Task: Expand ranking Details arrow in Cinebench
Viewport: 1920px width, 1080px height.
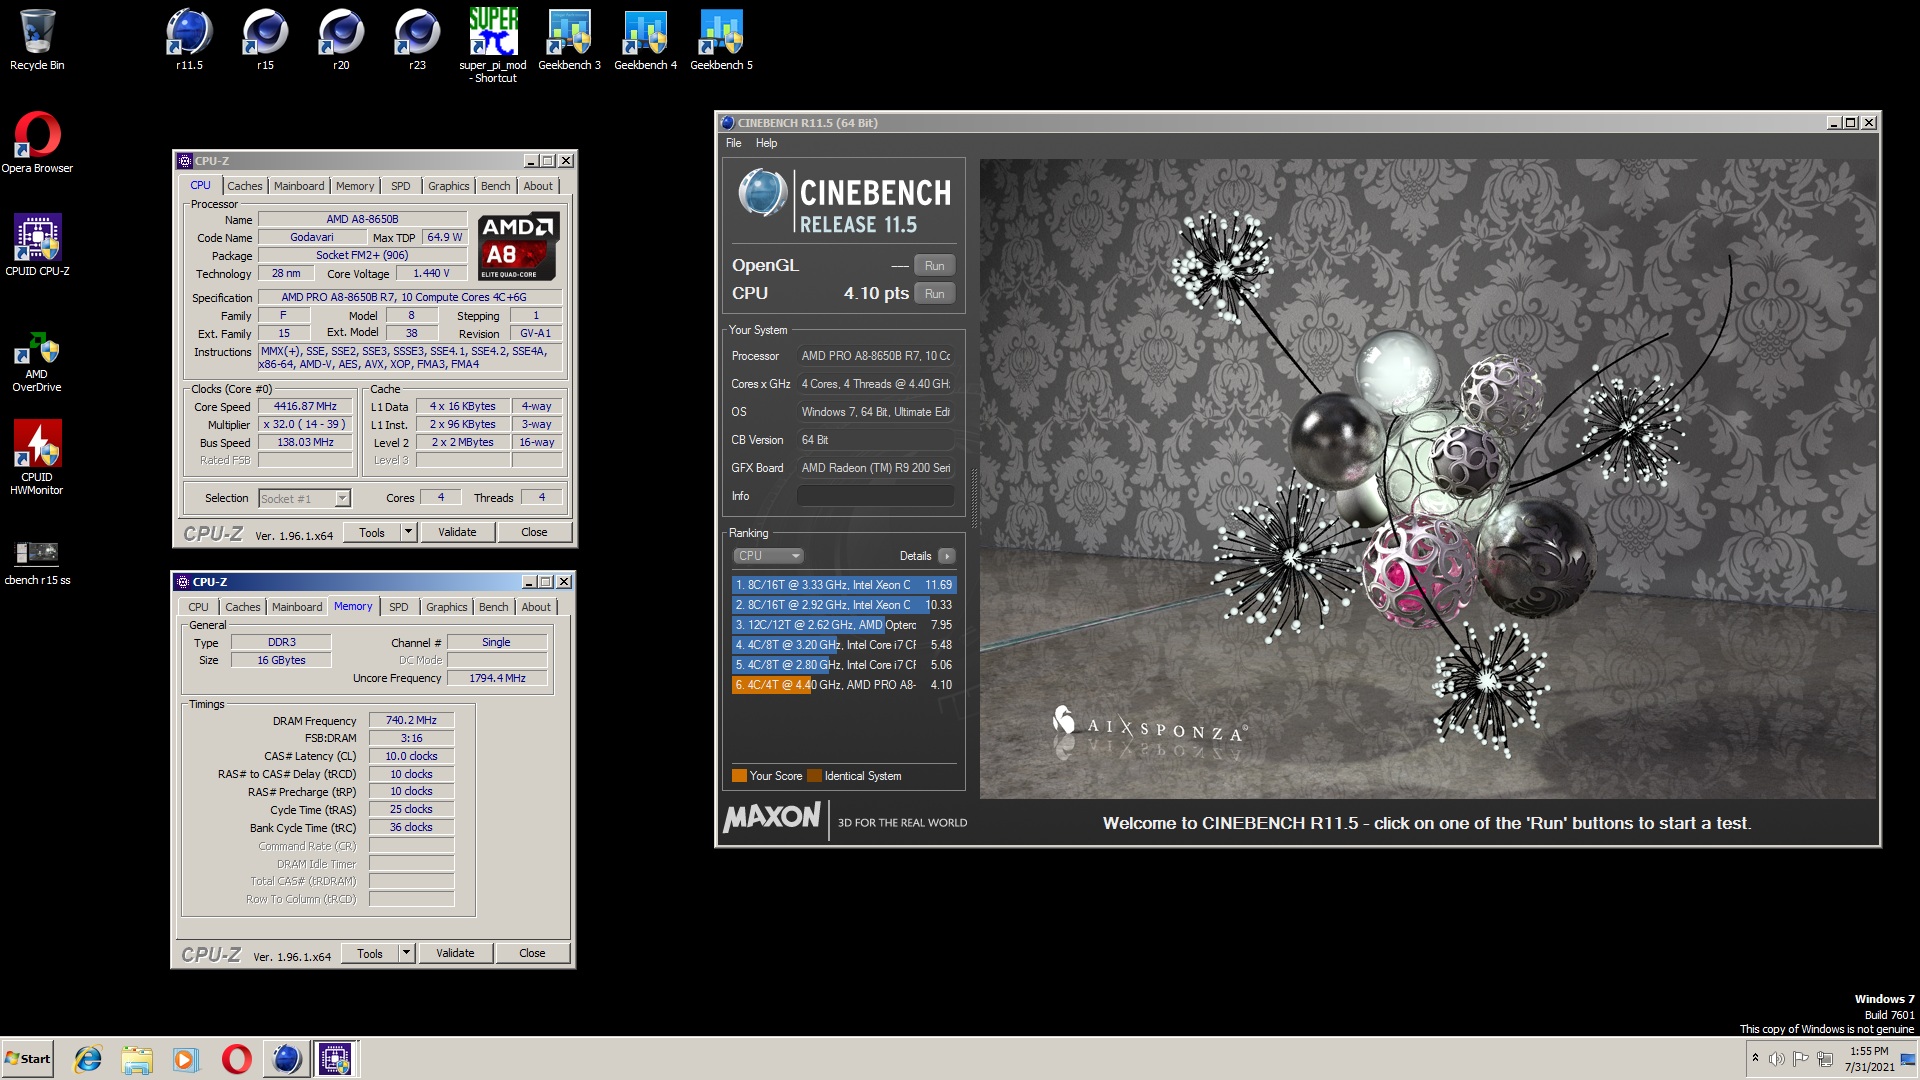Action: [947, 556]
